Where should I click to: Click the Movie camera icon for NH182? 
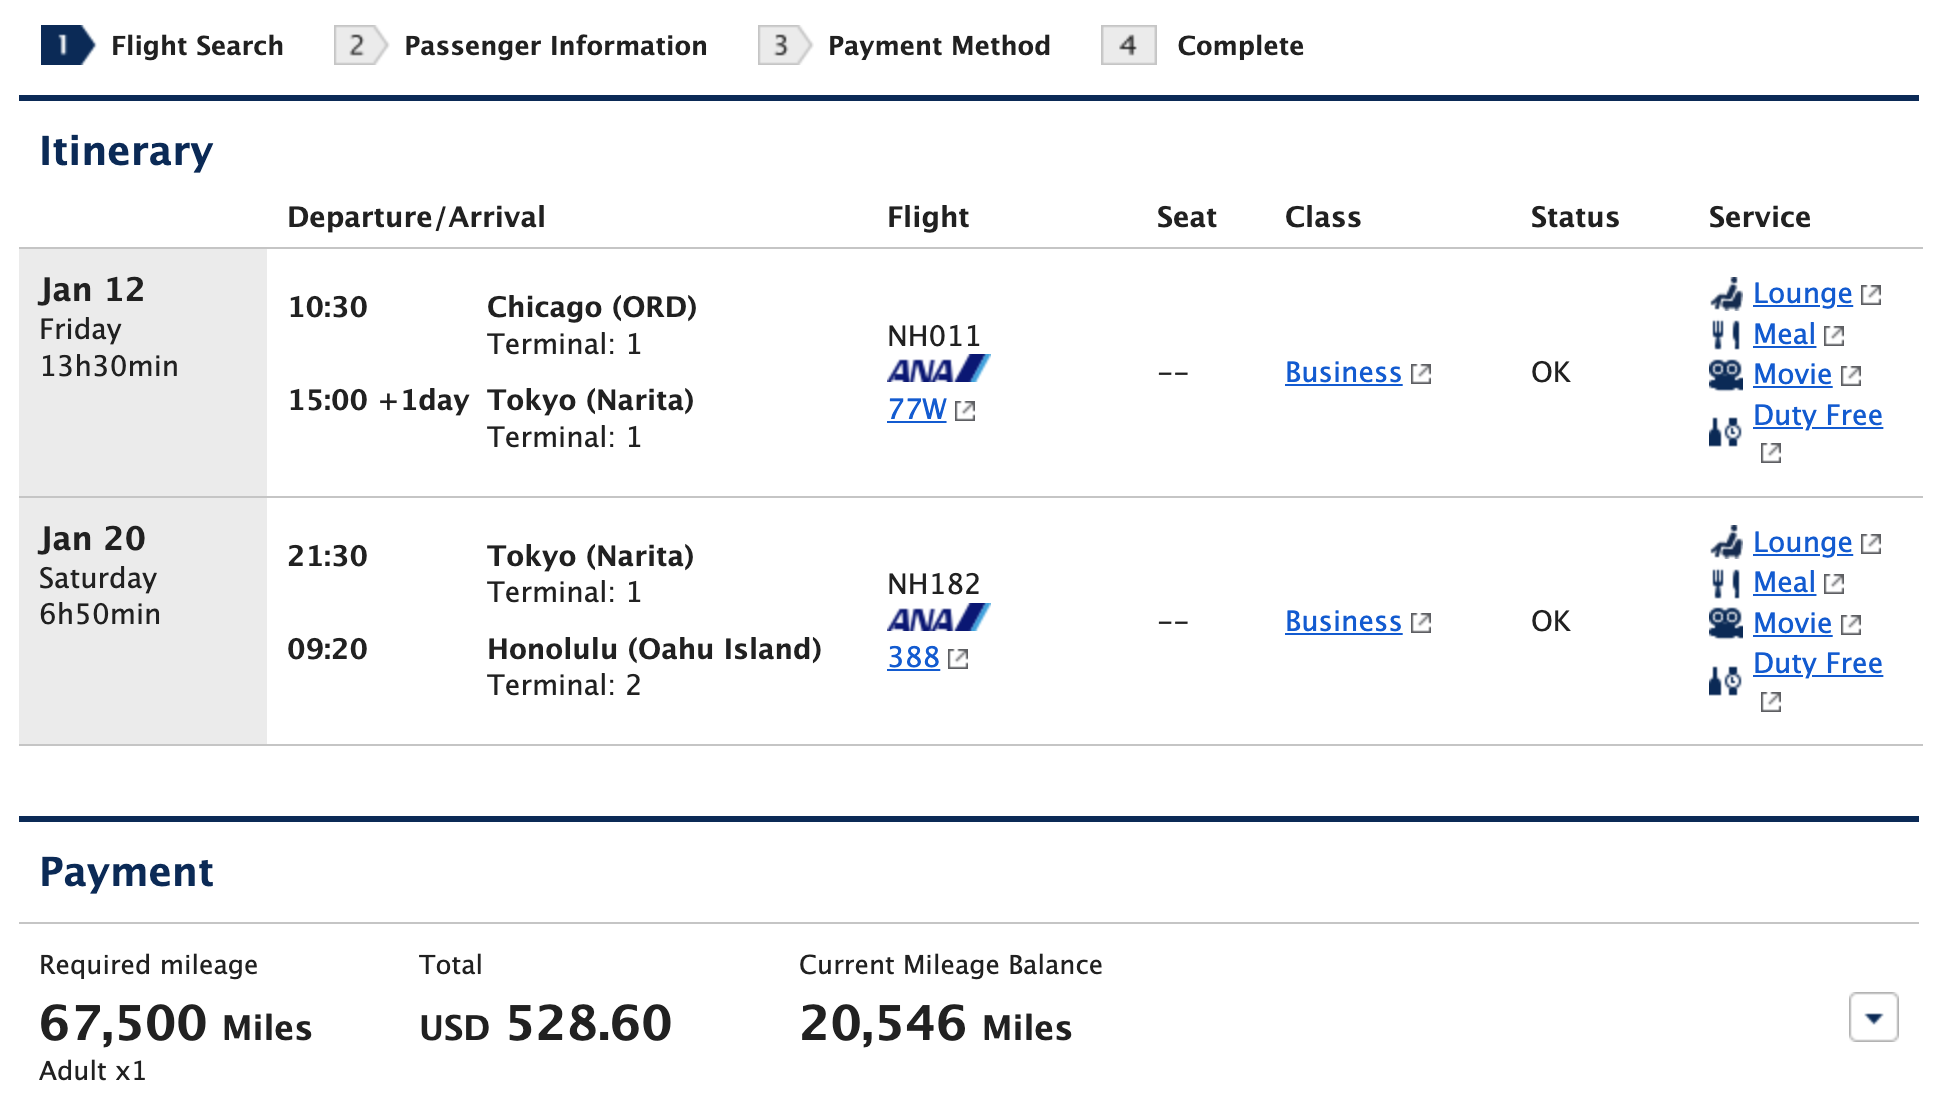[1726, 623]
